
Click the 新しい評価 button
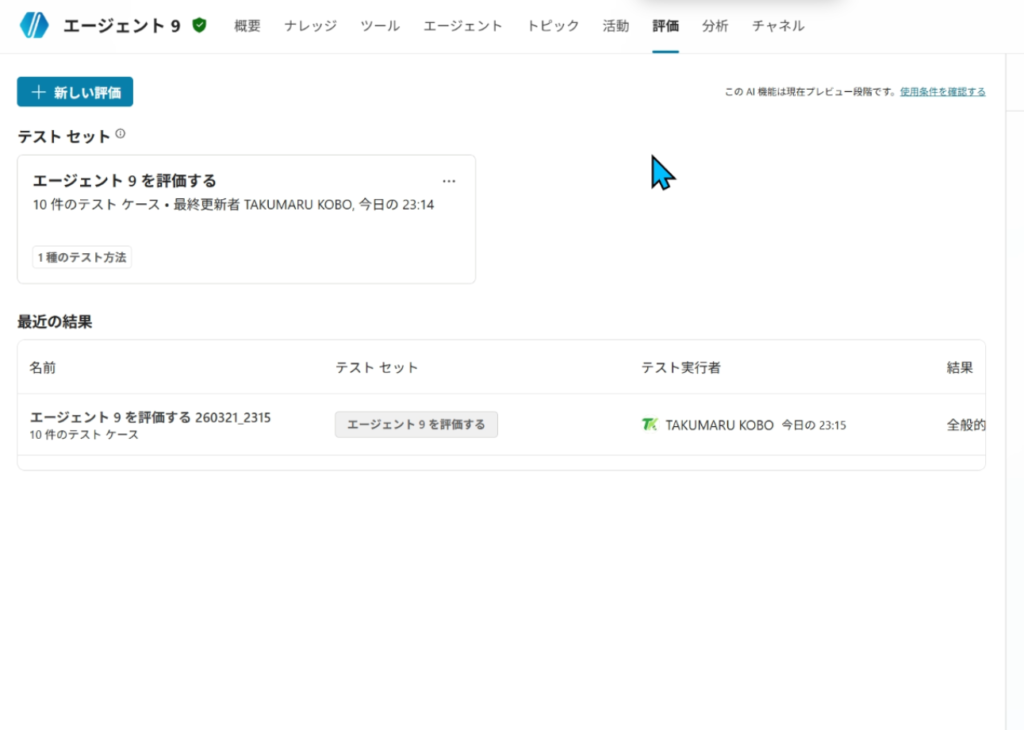click(x=75, y=92)
